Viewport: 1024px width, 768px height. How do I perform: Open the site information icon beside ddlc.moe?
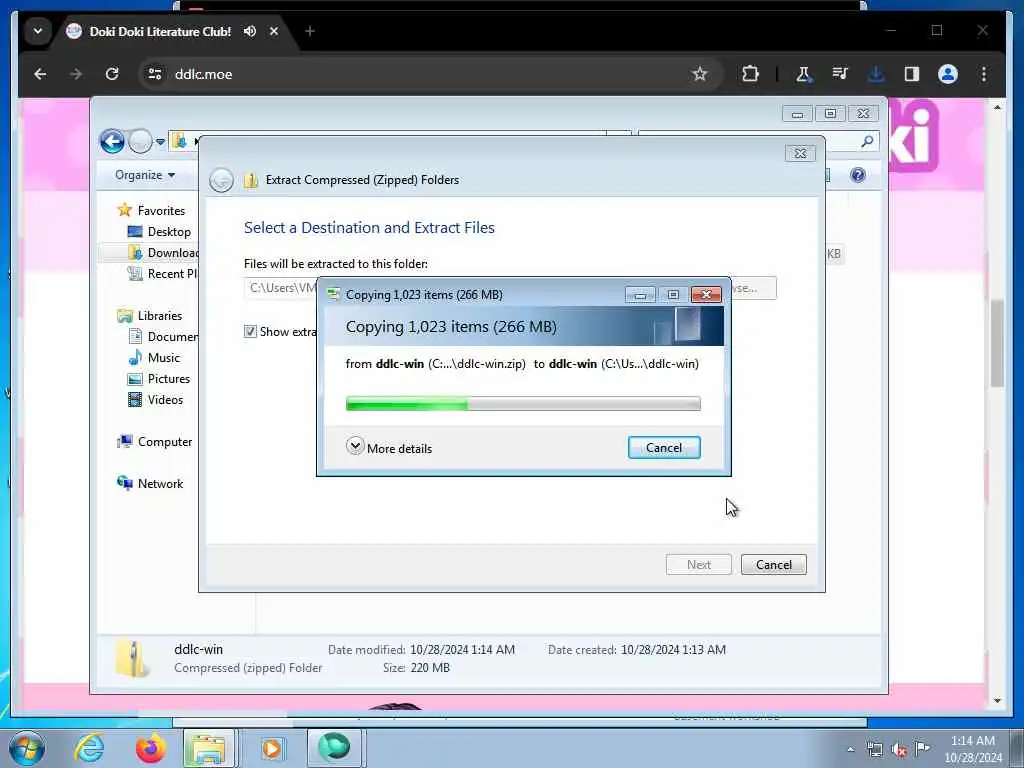click(x=155, y=74)
